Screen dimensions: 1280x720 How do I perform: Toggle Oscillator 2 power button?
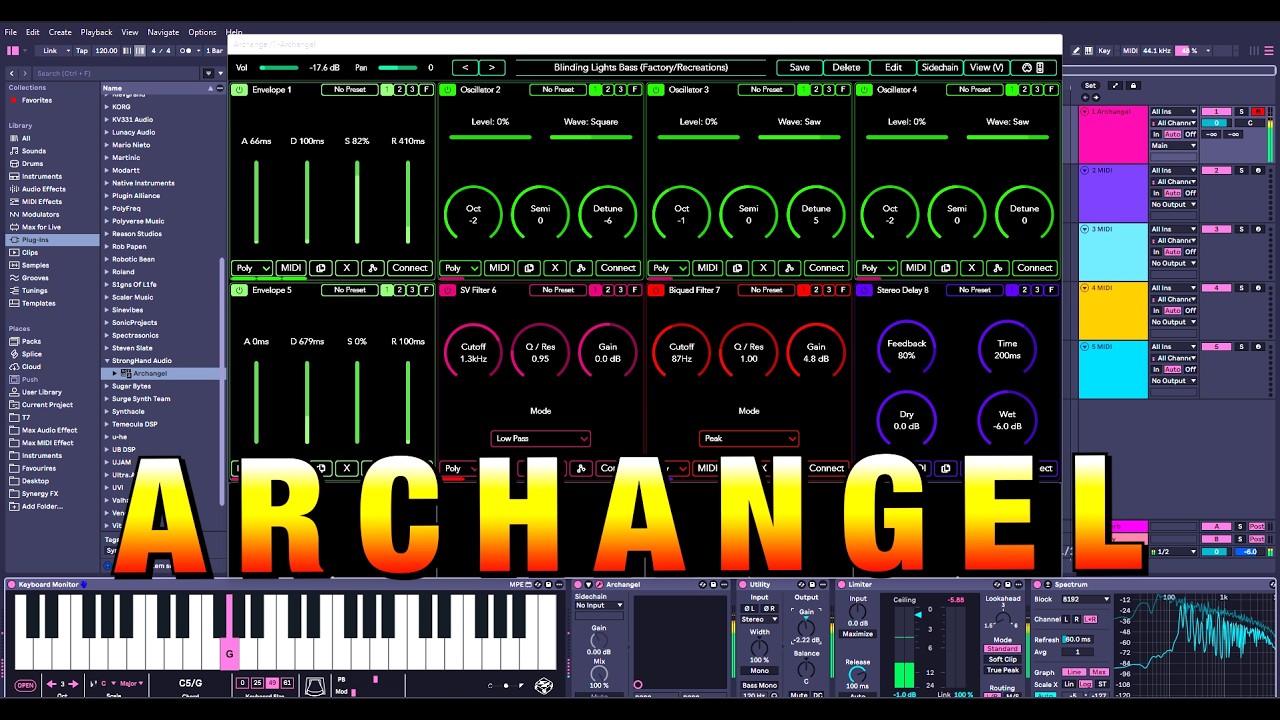click(448, 90)
